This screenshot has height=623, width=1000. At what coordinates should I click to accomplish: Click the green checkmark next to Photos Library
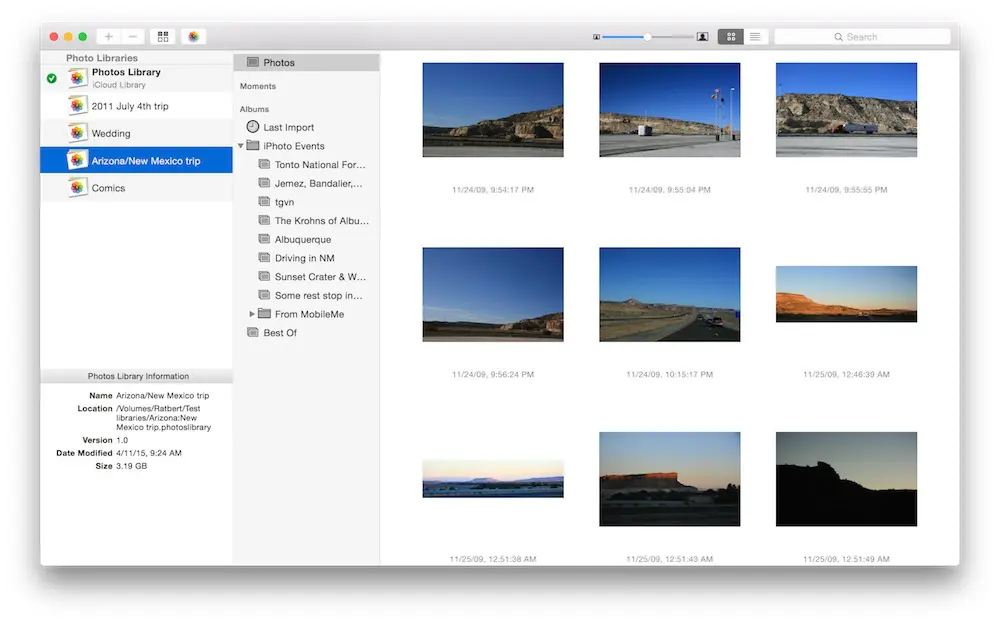pos(52,76)
